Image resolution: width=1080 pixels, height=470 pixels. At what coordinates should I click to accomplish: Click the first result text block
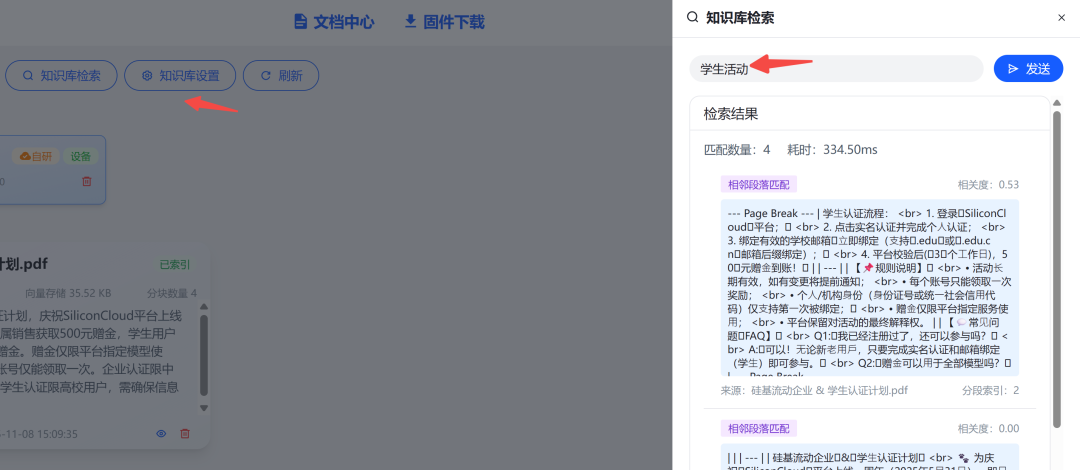coord(870,287)
